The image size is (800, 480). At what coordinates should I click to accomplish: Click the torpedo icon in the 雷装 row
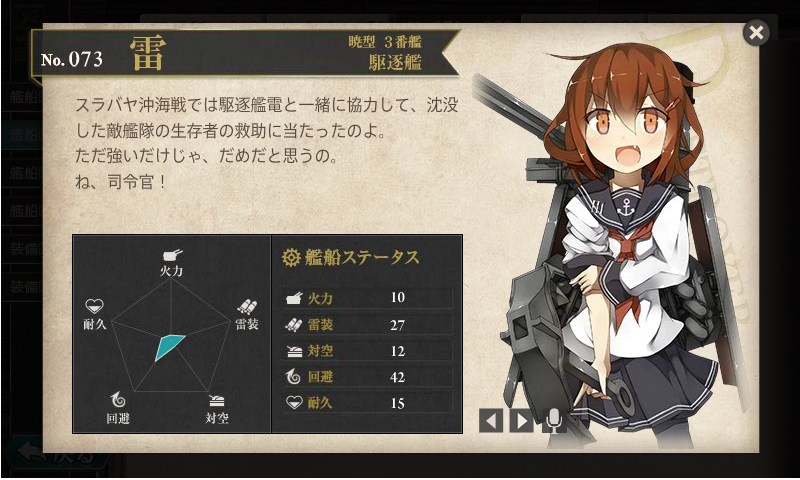[x=293, y=324]
